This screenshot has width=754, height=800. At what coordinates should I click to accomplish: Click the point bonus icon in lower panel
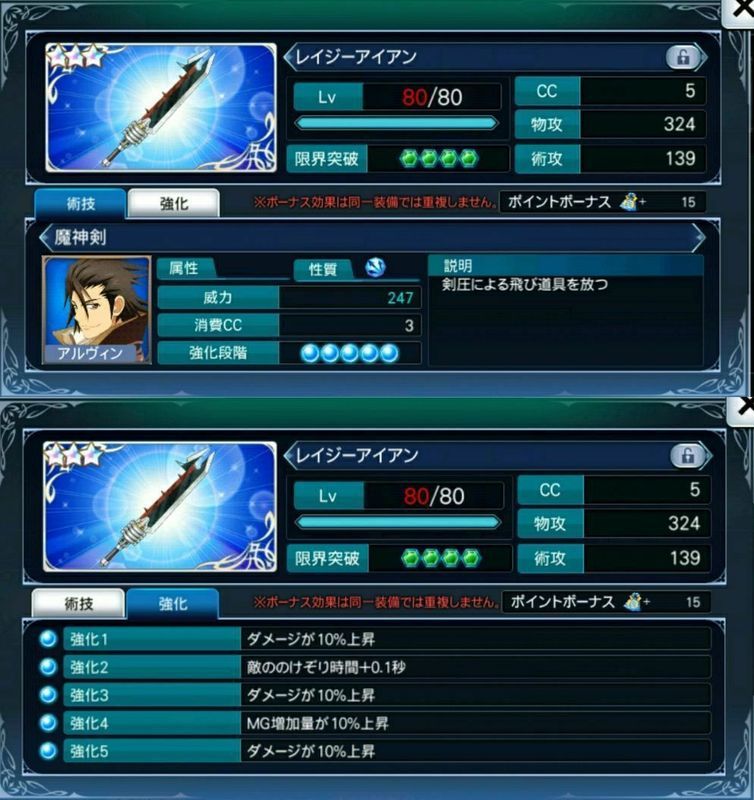pyautogui.click(x=634, y=602)
